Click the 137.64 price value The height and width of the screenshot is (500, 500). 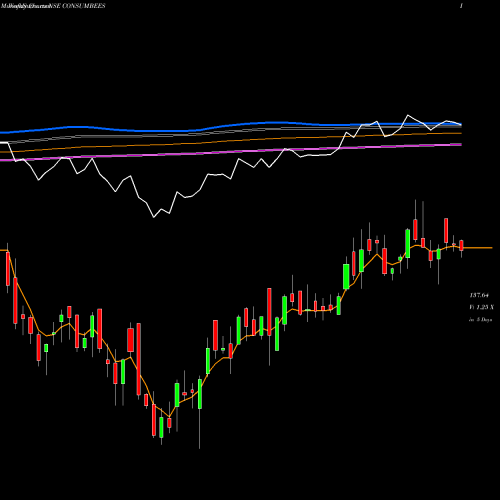coord(479,295)
